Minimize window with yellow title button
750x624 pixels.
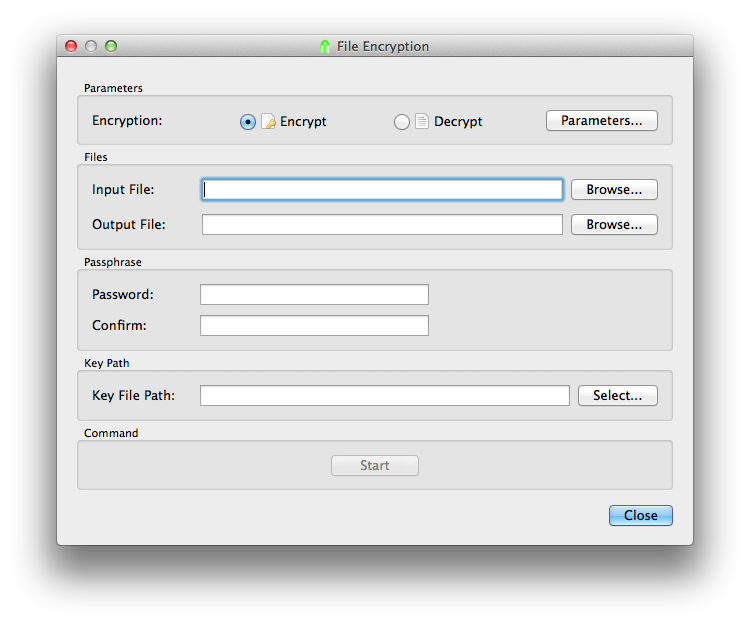[91, 46]
